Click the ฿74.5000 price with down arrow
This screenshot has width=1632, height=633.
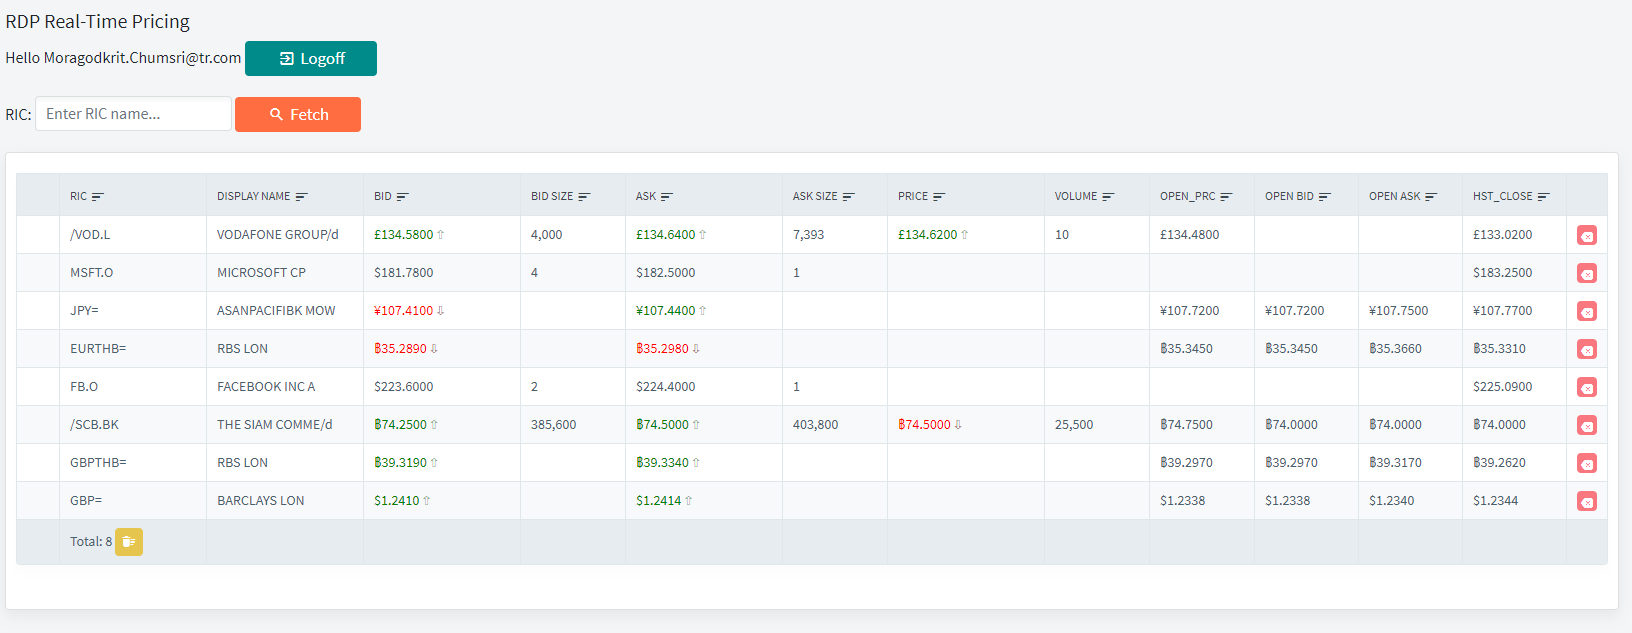[925, 425]
